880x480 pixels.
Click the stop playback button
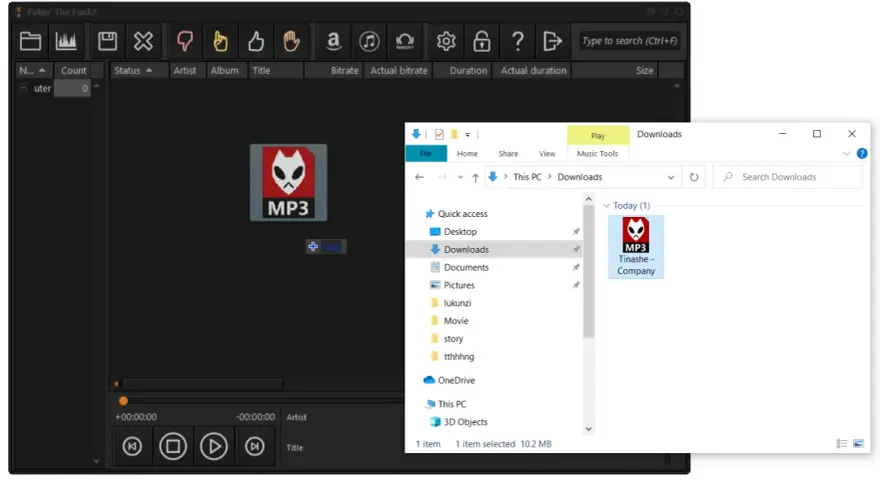point(173,446)
